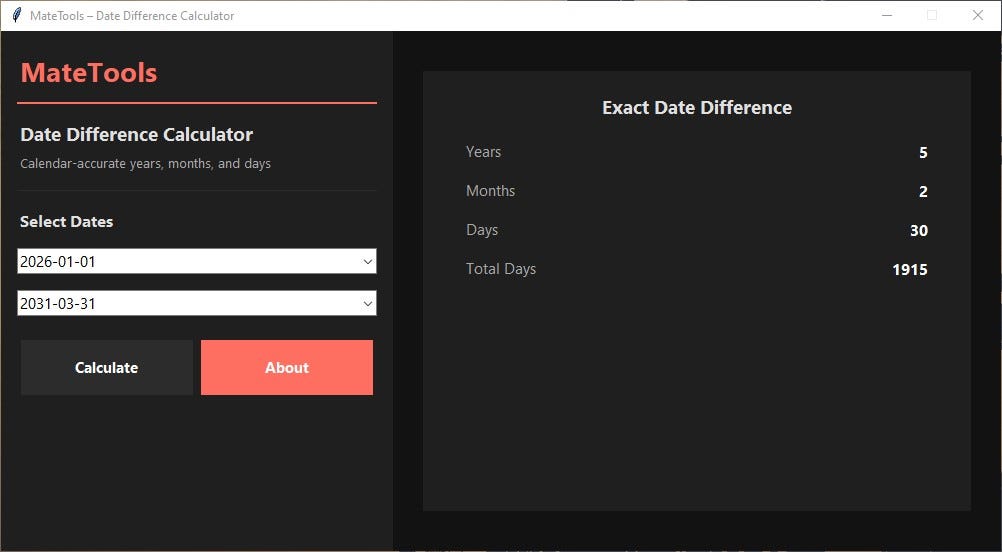The image size is (1002, 552).
Task: Select the 'Date Difference Calculator' heading
Action: pos(137,135)
